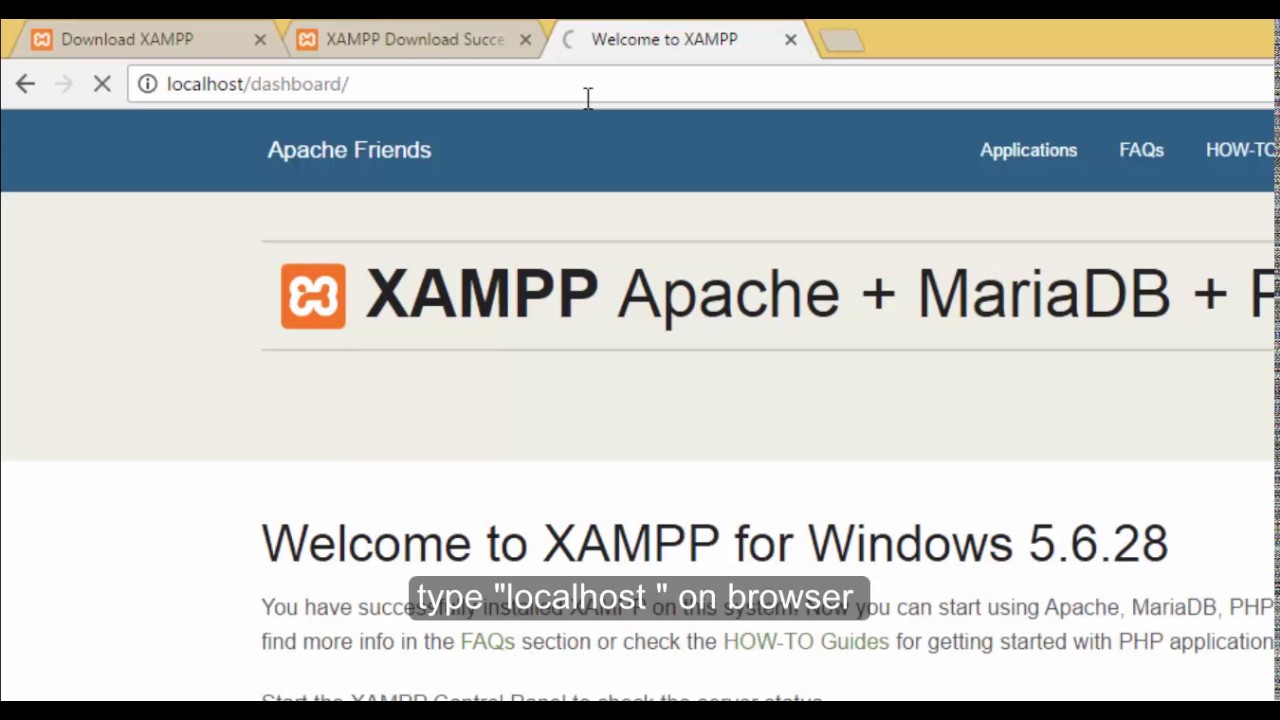
Task: Stop loading the page
Action: pos(102,84)
